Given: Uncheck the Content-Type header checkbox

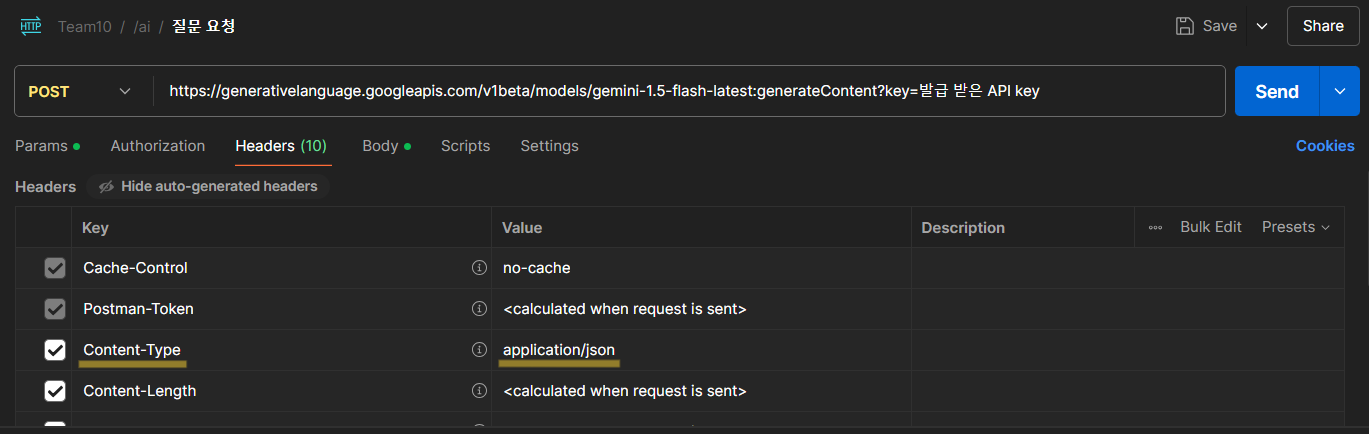Looking at the screenshot, I should tap(55, 350).
